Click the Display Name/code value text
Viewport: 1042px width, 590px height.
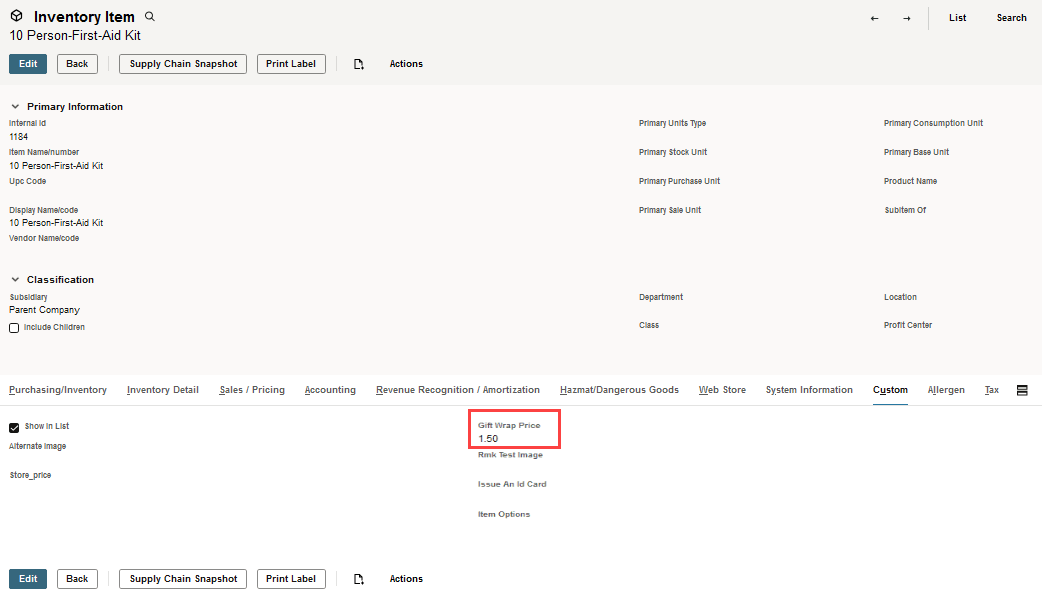pos(56,223)
